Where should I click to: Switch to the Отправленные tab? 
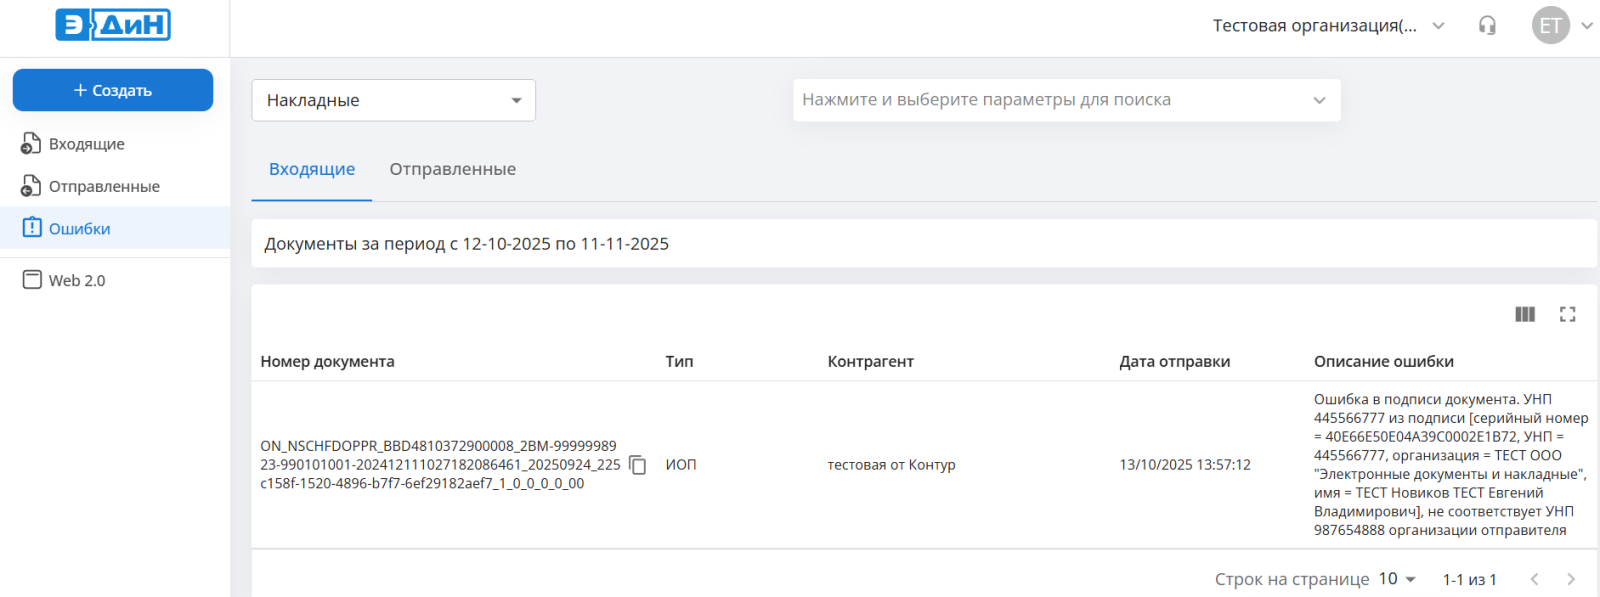pyautogui.click(x=452, y=170)
